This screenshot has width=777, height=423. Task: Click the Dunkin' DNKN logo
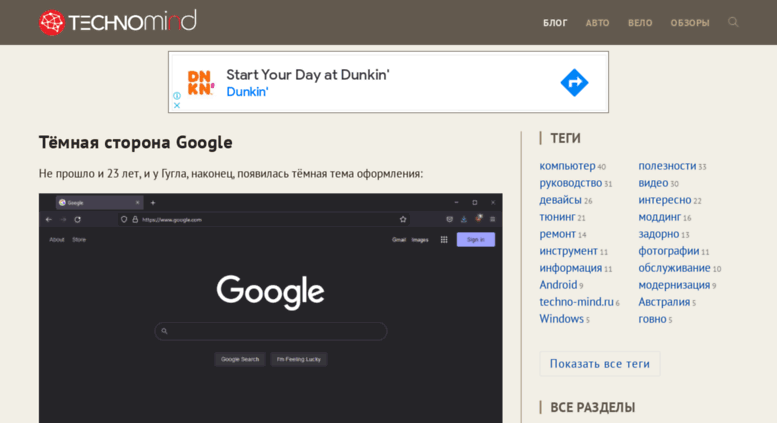pos(201,82)
